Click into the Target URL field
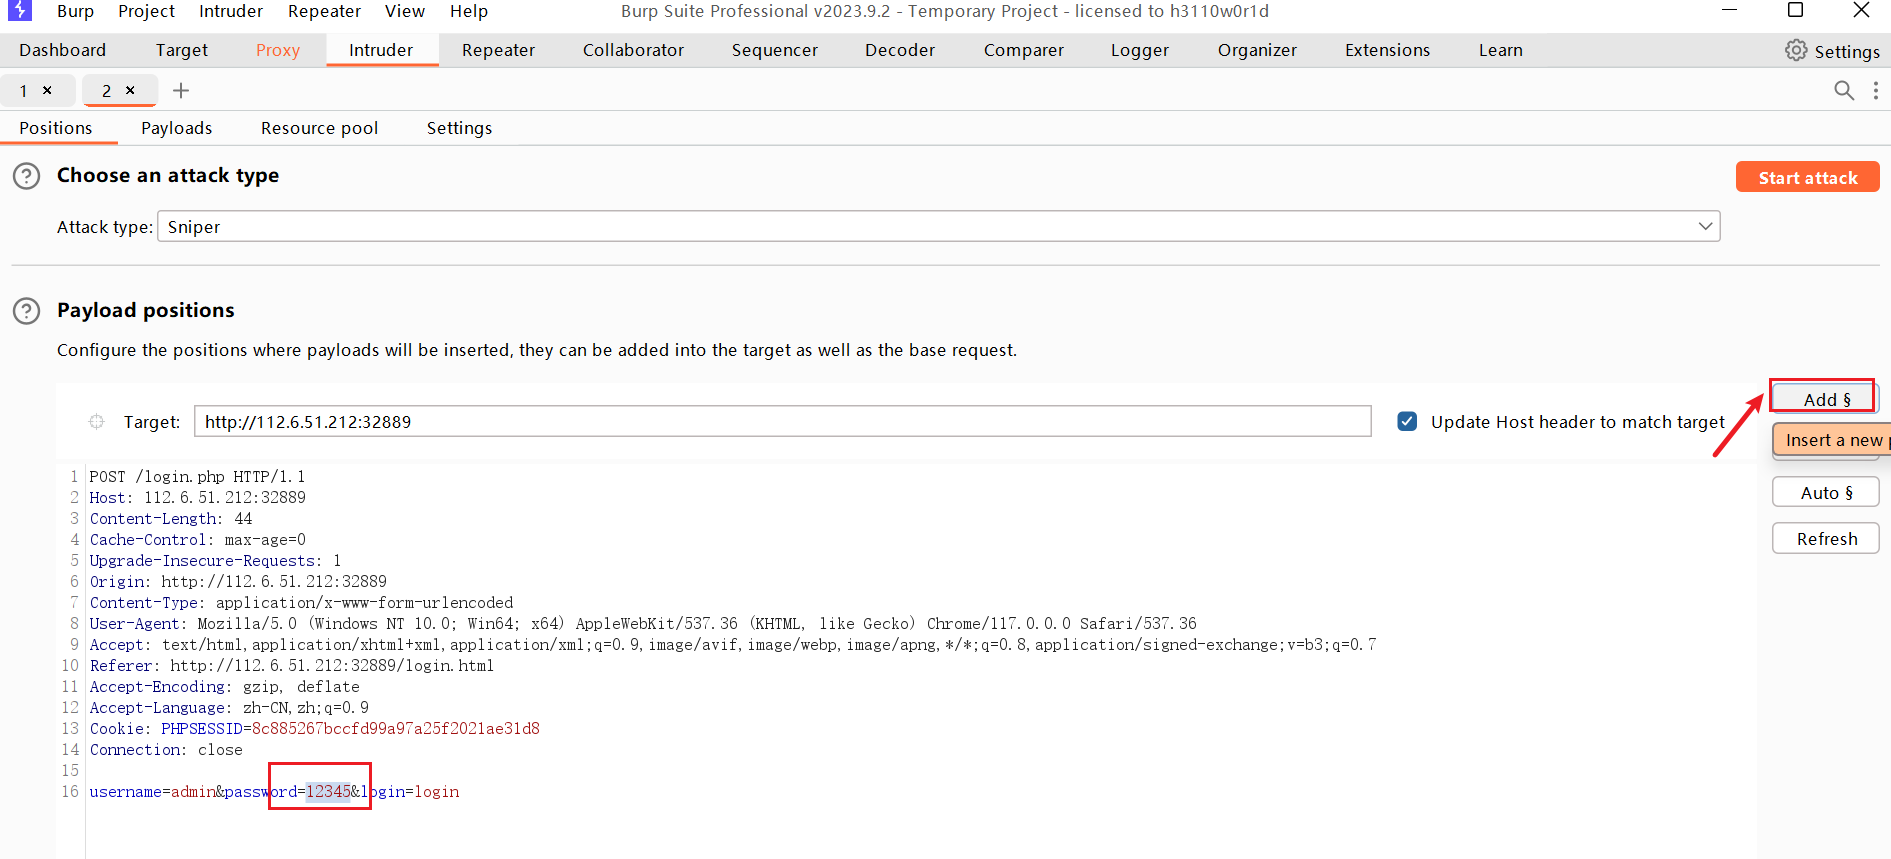1891x859 pixels. (x=781, y=422)
